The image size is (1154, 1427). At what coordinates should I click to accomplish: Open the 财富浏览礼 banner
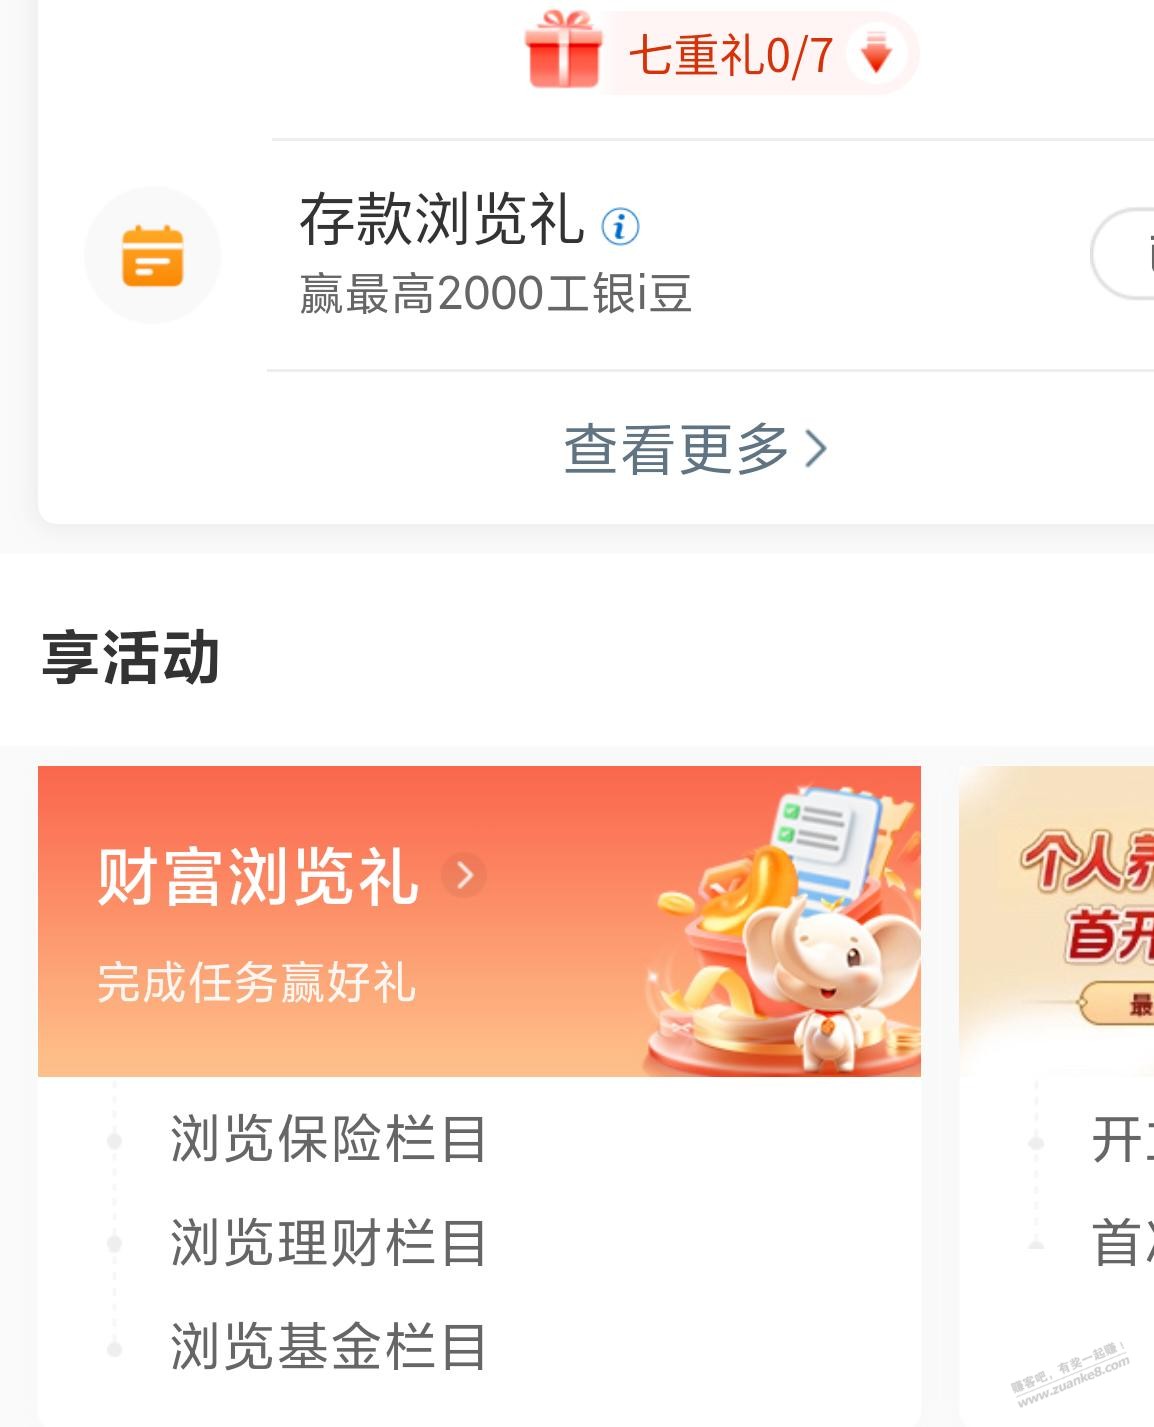(x=479, y=921)
